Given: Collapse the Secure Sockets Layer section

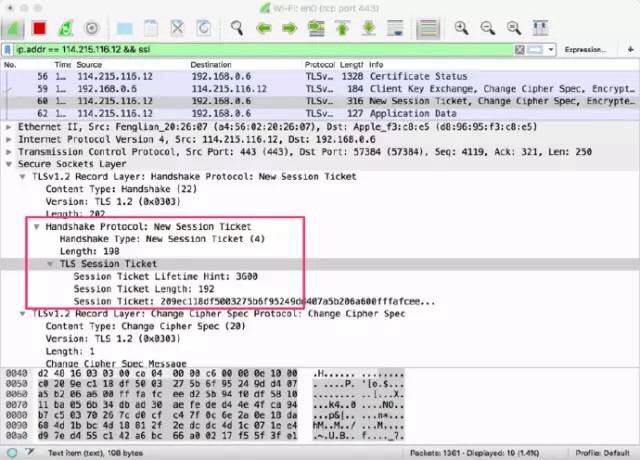Looking at the screenshot, I should (x=8, y=164).
